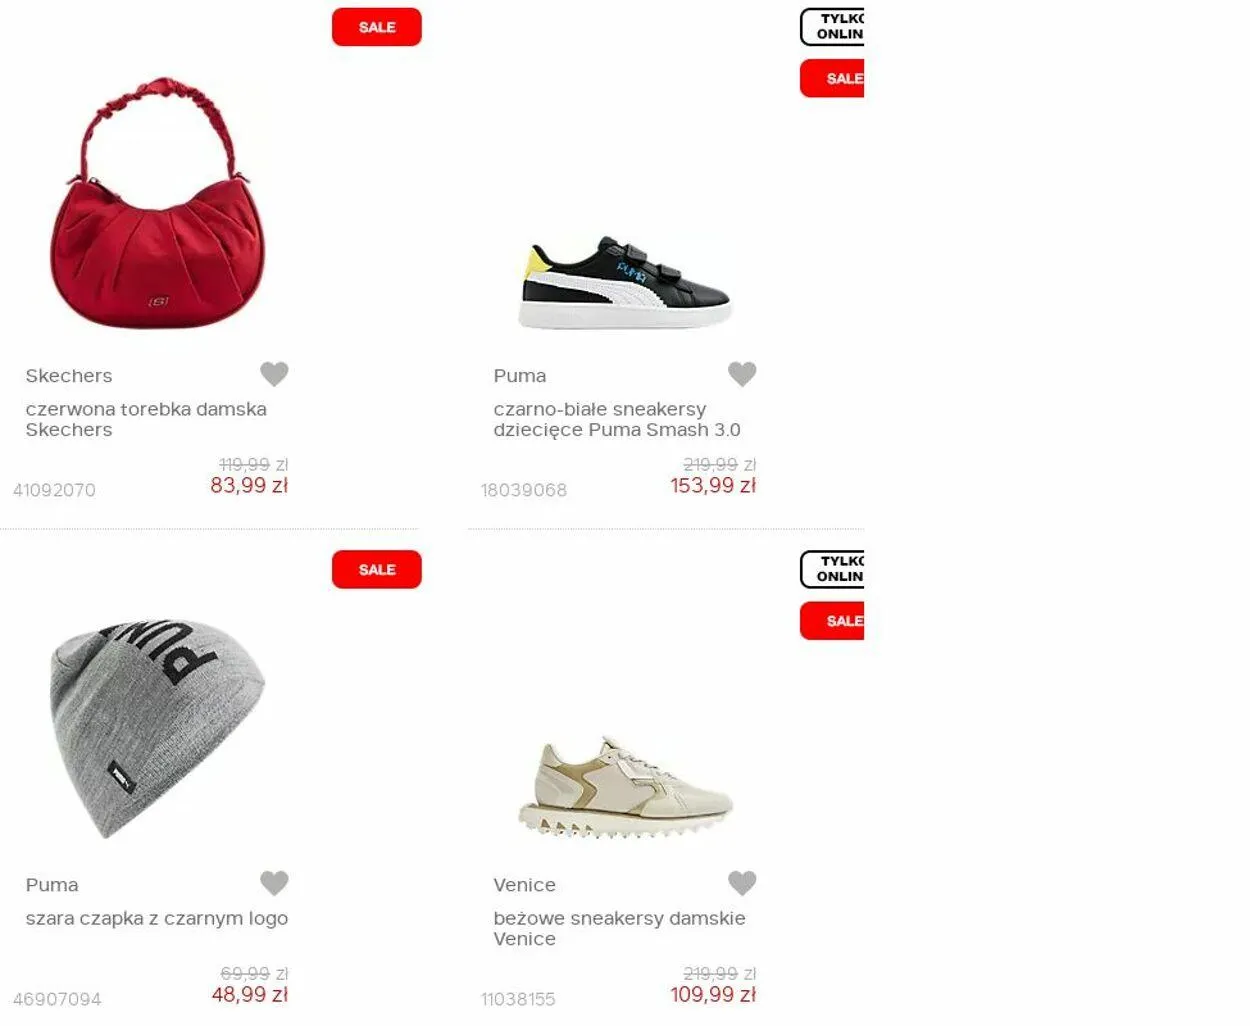Open the black-white Puma sneaker image
1250x1026 pixels.
[626, 282]
